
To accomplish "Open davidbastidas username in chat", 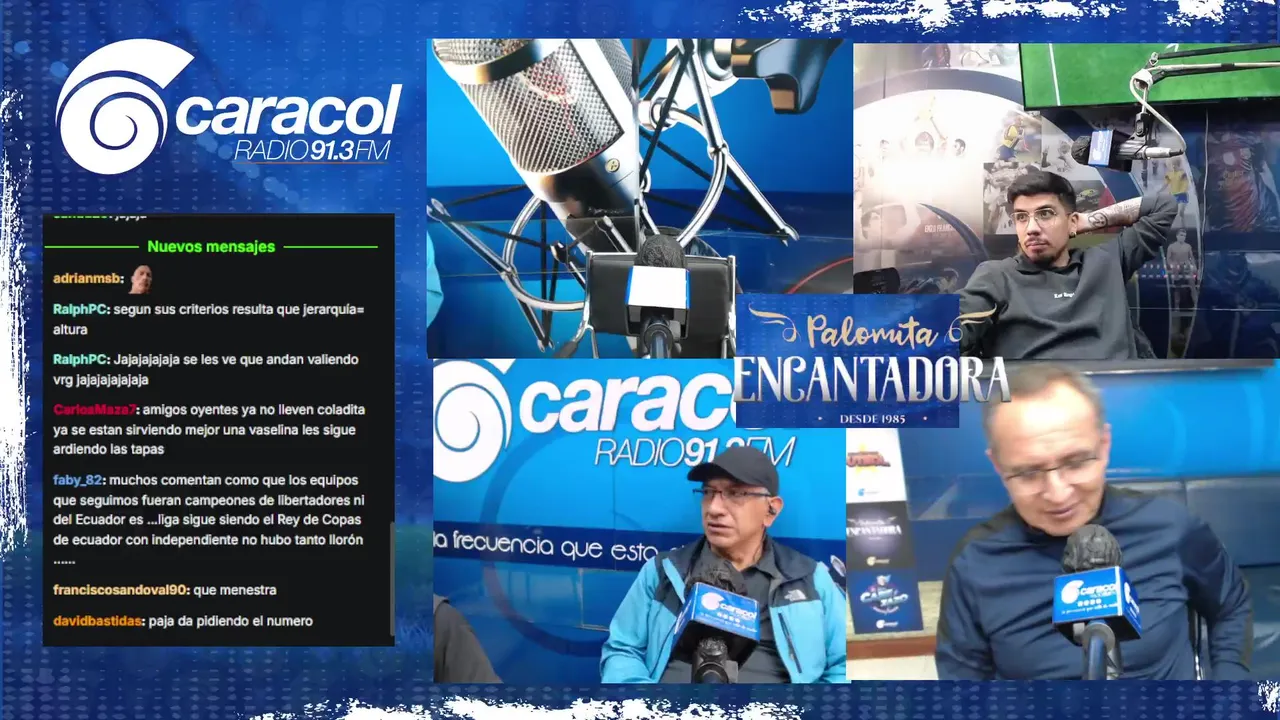I will coord(98,621).
